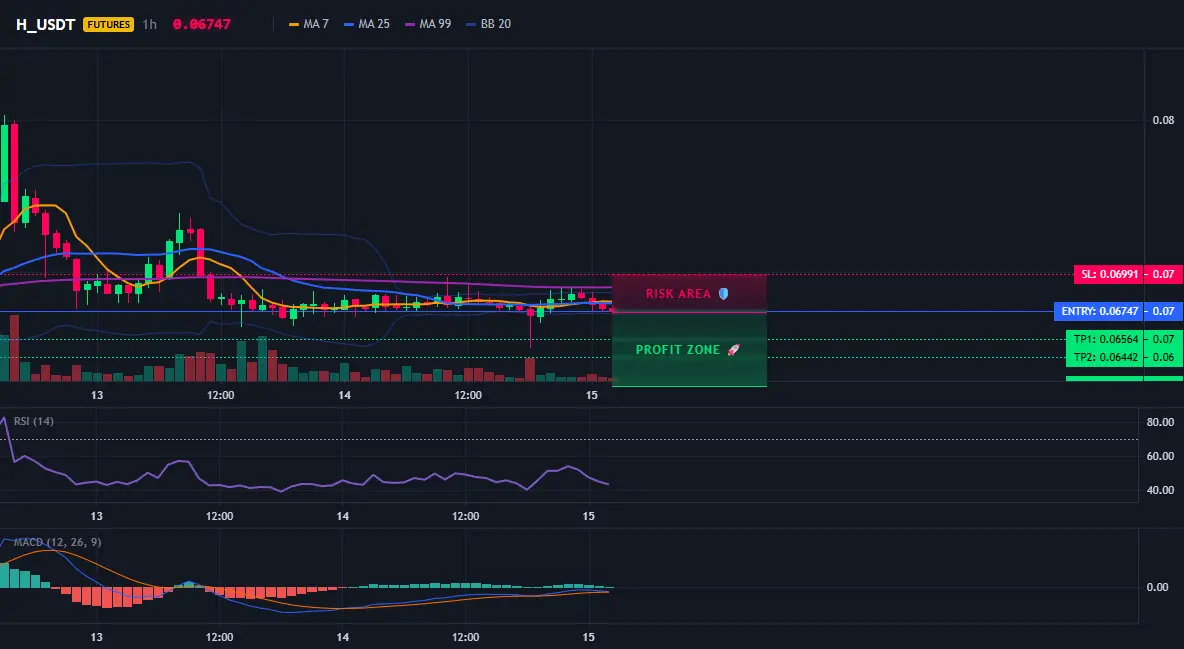The image size is (1184, 649).
Task: Click the ENTRY: 0.06747 price label
Action: pos(1099,311)
